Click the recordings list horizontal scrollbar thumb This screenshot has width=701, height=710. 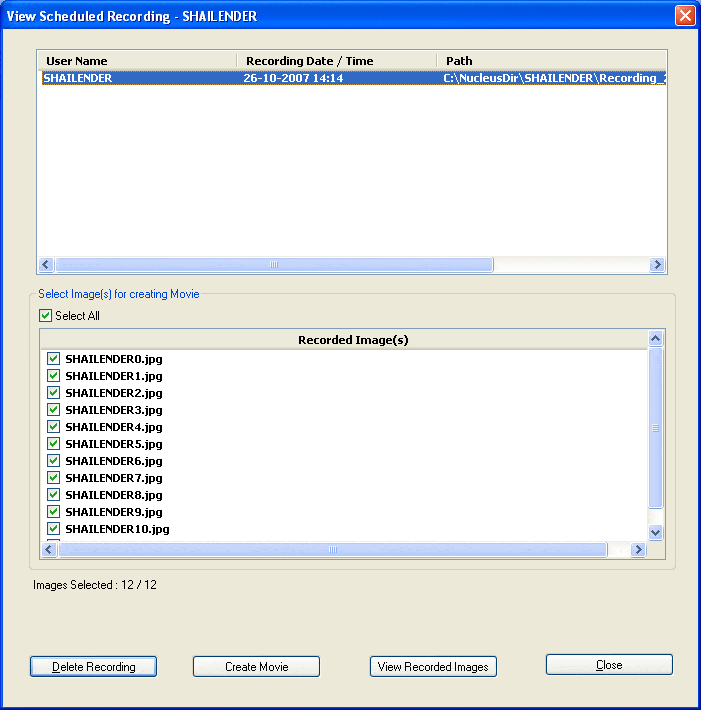[274, 264]
